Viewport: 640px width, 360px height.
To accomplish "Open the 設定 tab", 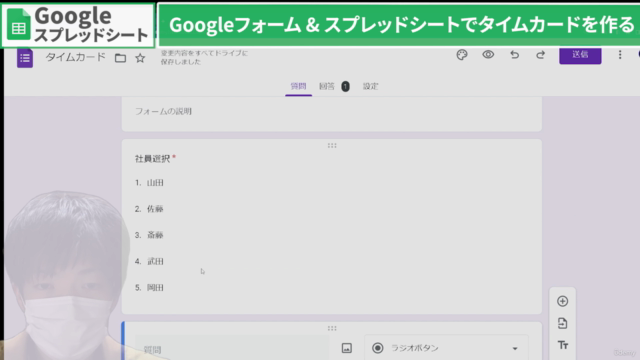I will pos(371,86).
